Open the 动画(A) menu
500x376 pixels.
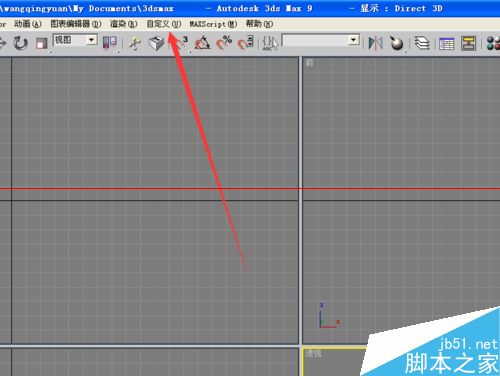pyautogui.click(x=28, y=24)
